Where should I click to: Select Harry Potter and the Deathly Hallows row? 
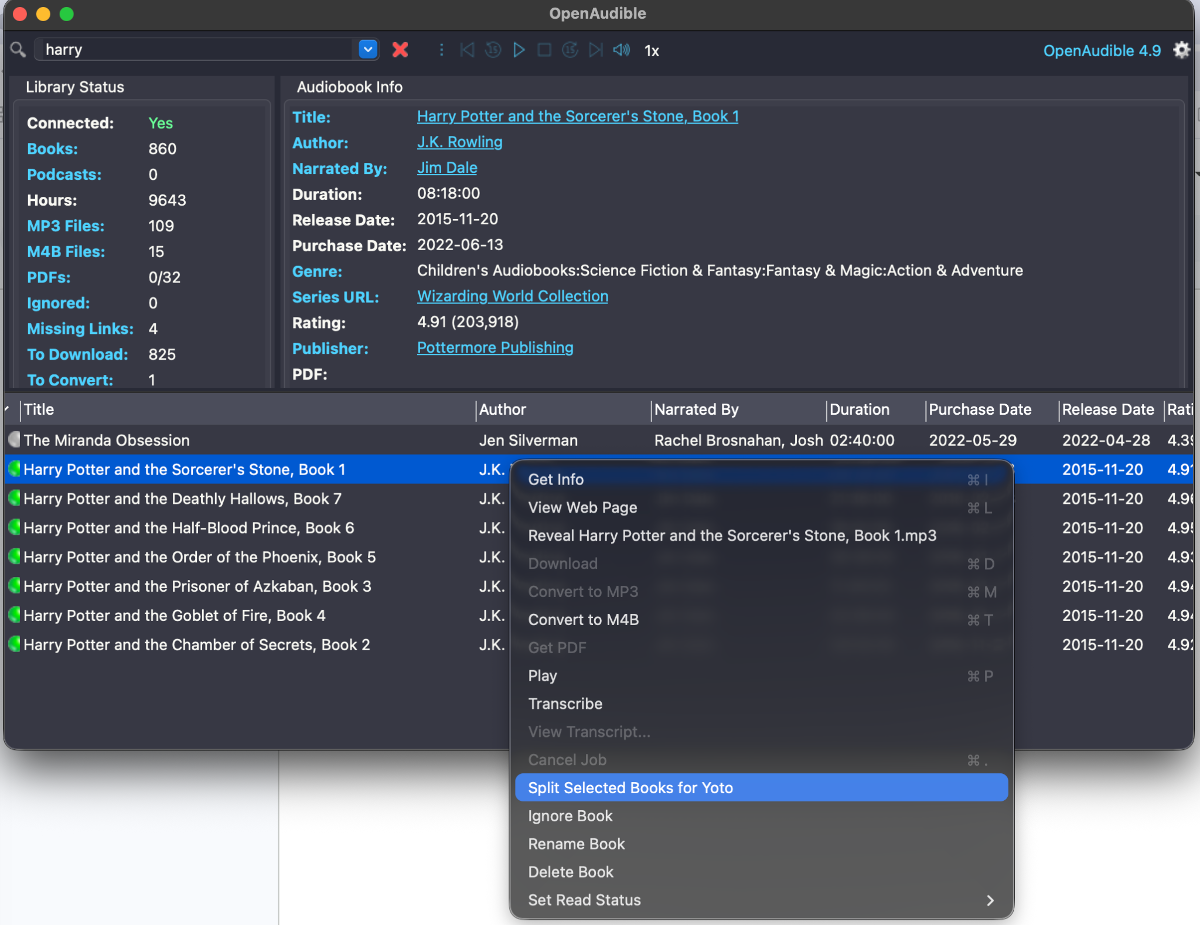pyautogui.click(x=258, y=499)
